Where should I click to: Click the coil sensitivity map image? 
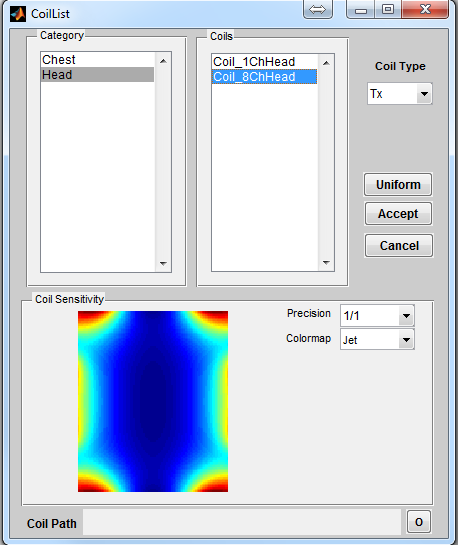point(153,401)
